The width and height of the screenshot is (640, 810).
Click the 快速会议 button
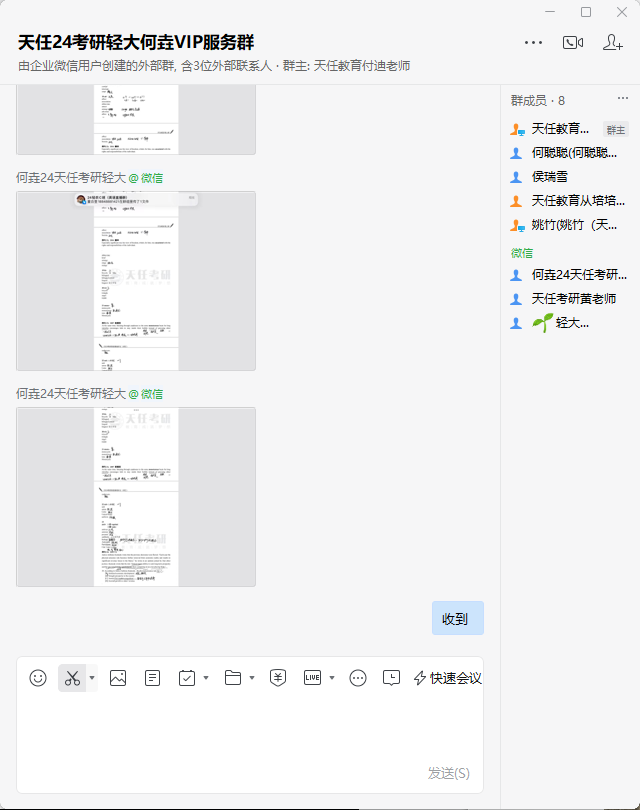(448, 678)
